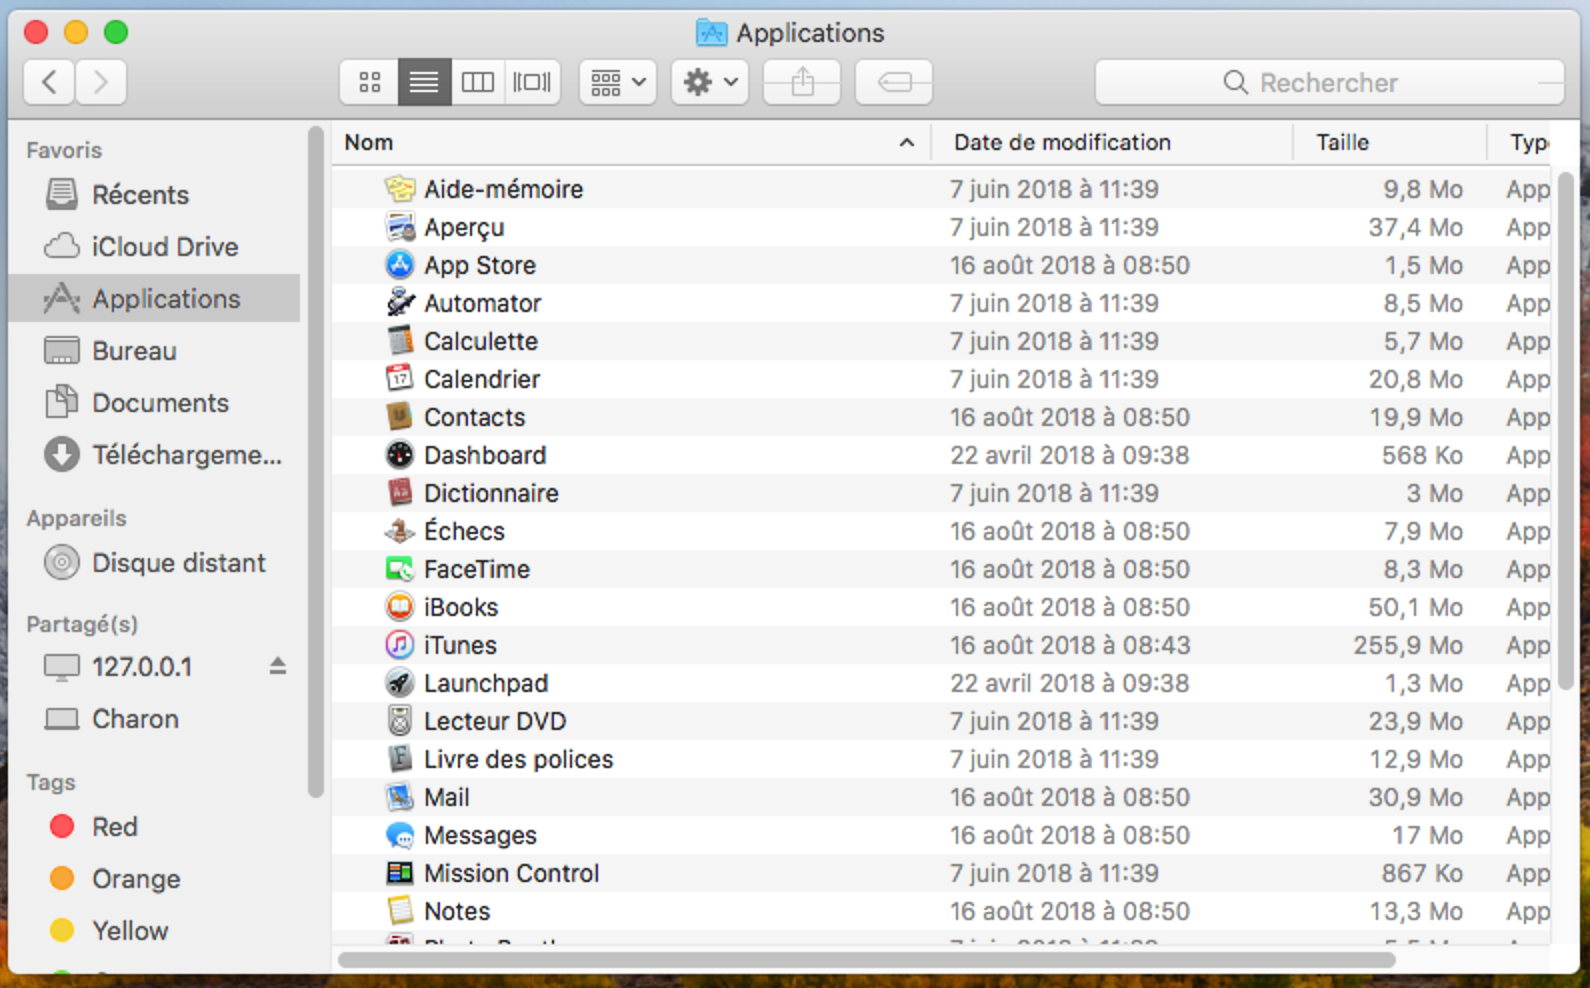This screenshot has width=1590, height=988.
Task: Click the Launchpad rocket icon
Action: tap(400, 683)
